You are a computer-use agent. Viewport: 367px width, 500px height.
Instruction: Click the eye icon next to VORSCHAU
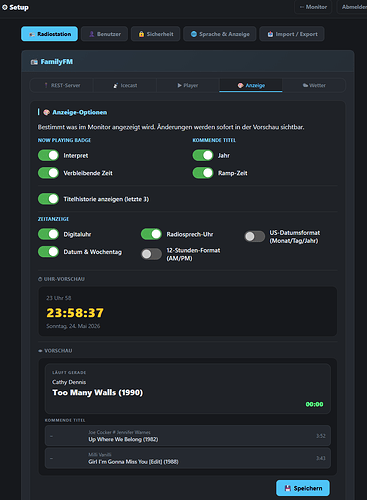(x=40, y=351)
